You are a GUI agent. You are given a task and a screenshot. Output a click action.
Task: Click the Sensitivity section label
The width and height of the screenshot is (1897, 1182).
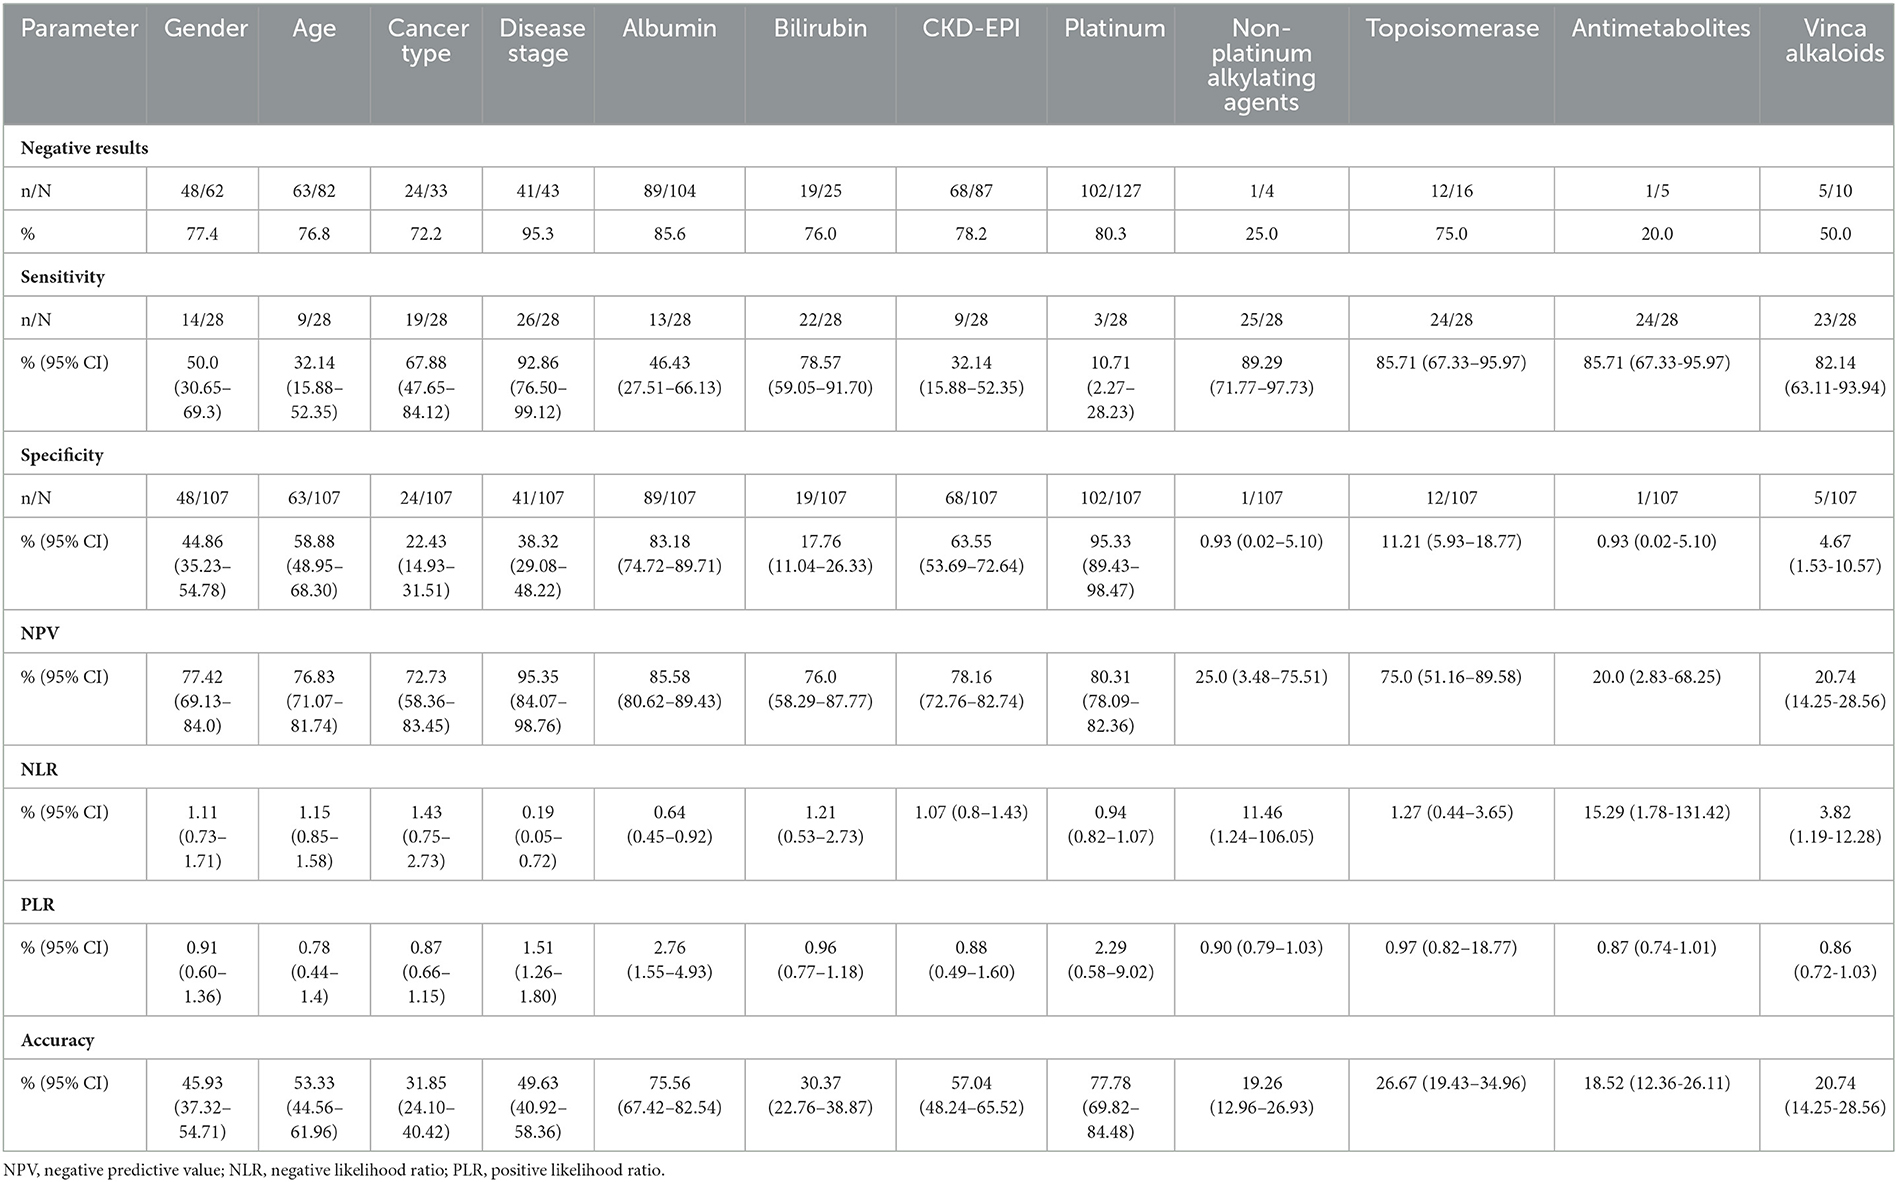(x=62, y=277)
